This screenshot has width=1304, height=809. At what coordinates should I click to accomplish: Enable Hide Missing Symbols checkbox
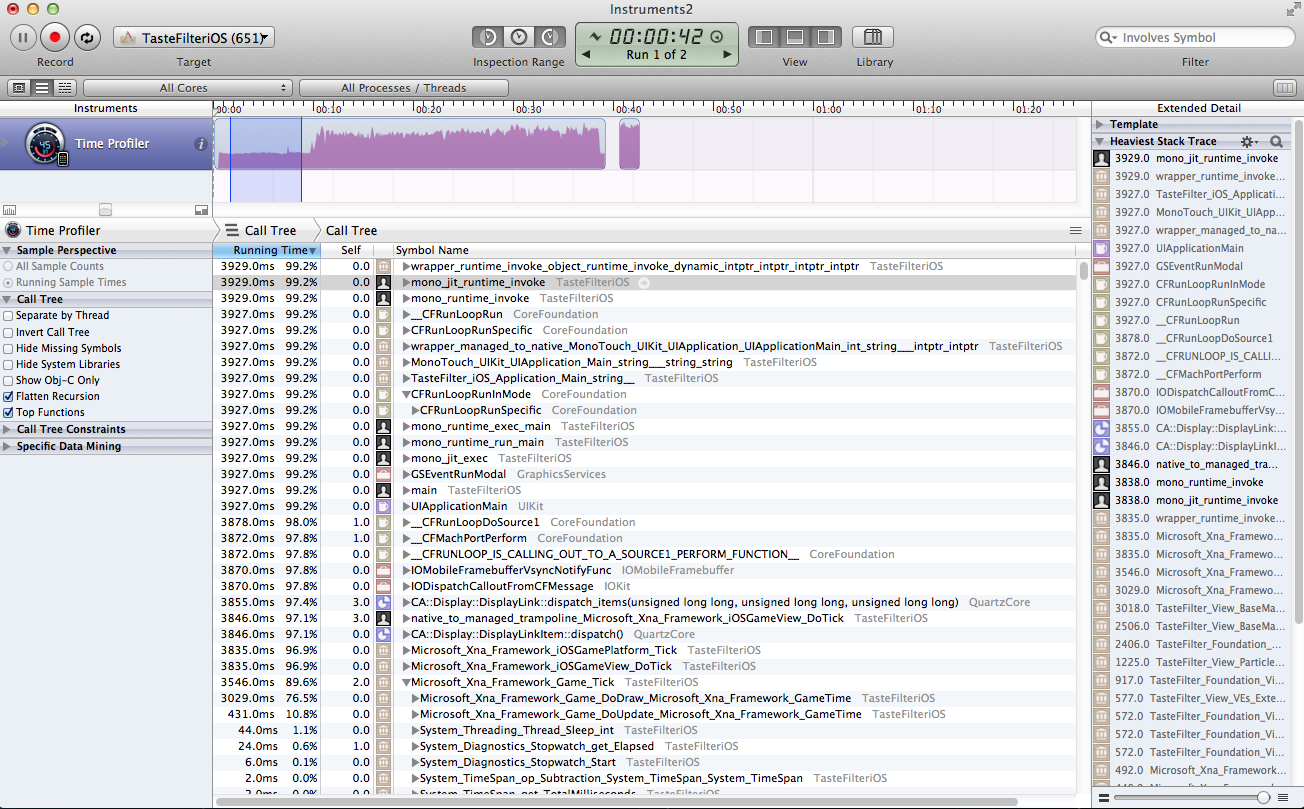pyautogui.click(x=9, y=348)
